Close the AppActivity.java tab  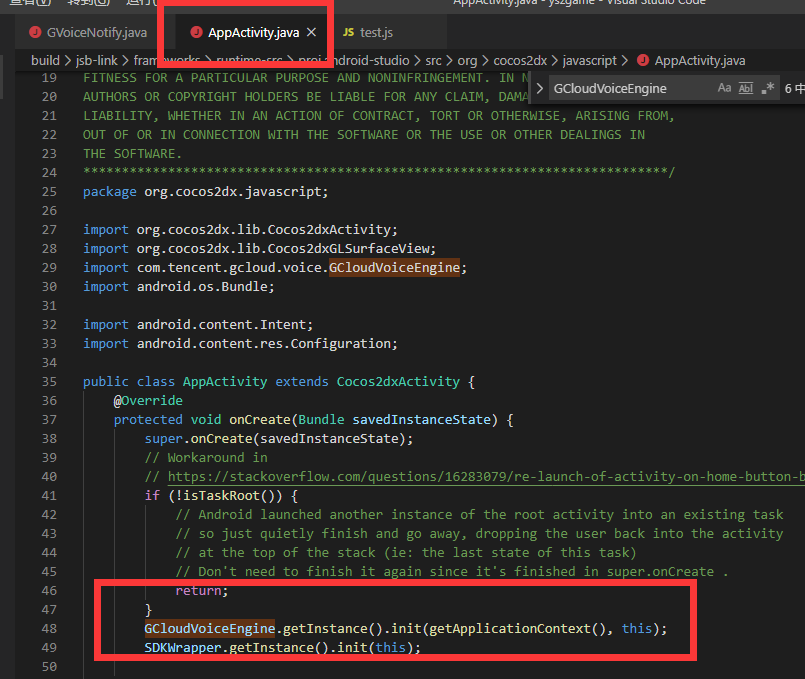click(x=311, y=32)
